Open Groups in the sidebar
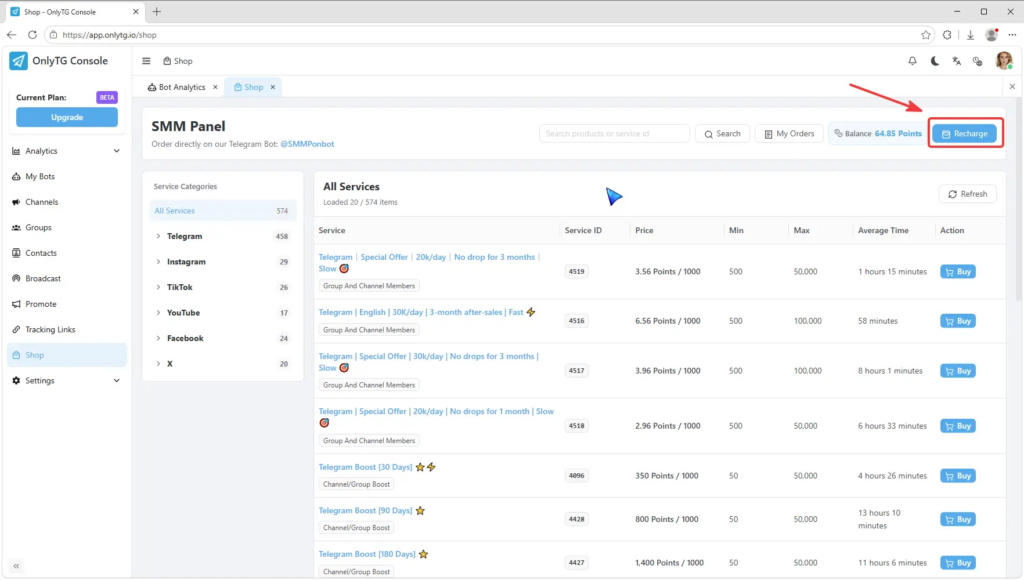 tap(66, 227)
